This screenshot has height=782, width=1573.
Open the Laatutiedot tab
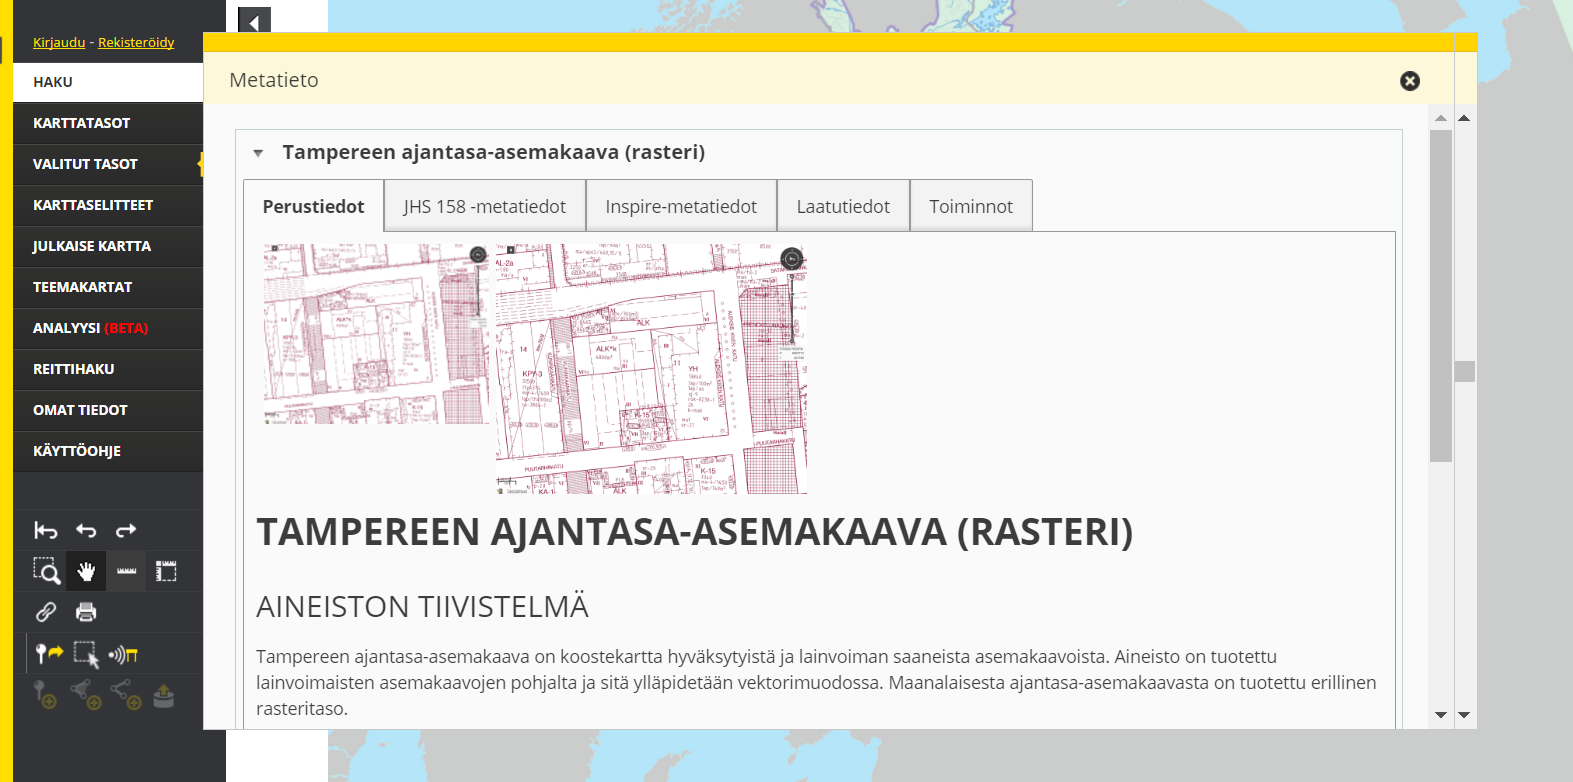pos(843,206)
